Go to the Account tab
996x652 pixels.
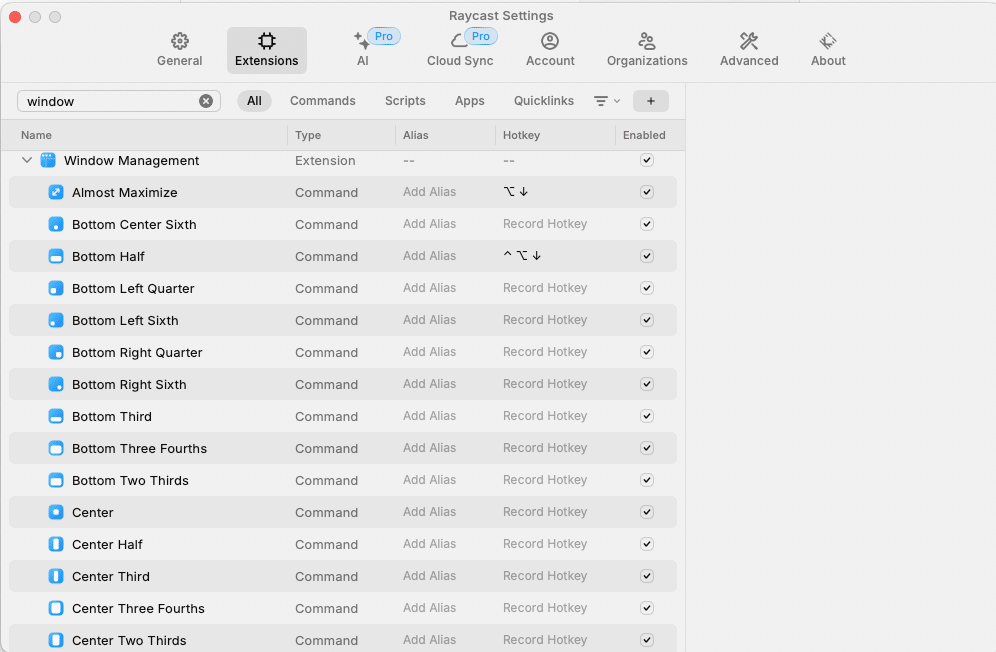point(549,50)
